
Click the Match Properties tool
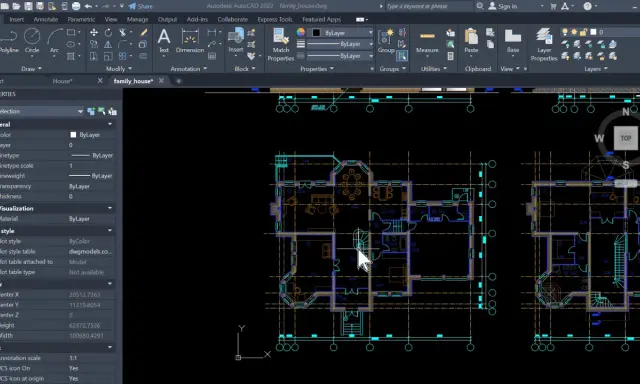click(281, 44)
